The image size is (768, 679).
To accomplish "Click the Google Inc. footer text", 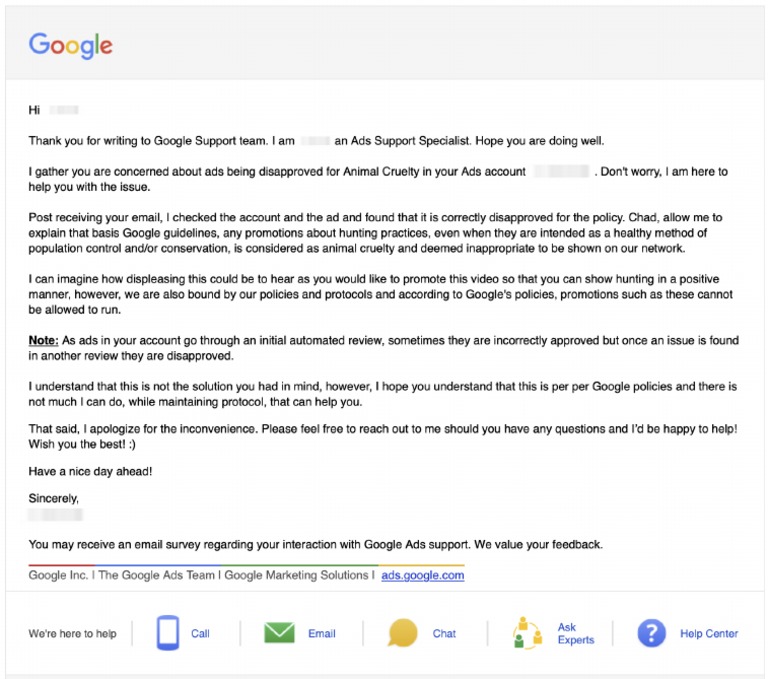I will 58,575.
